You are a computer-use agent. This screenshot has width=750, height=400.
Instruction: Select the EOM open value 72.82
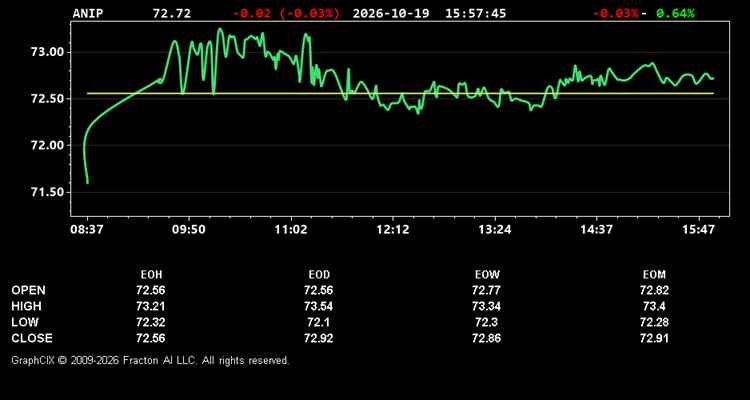pyautogui.click(x=654, y=290)
